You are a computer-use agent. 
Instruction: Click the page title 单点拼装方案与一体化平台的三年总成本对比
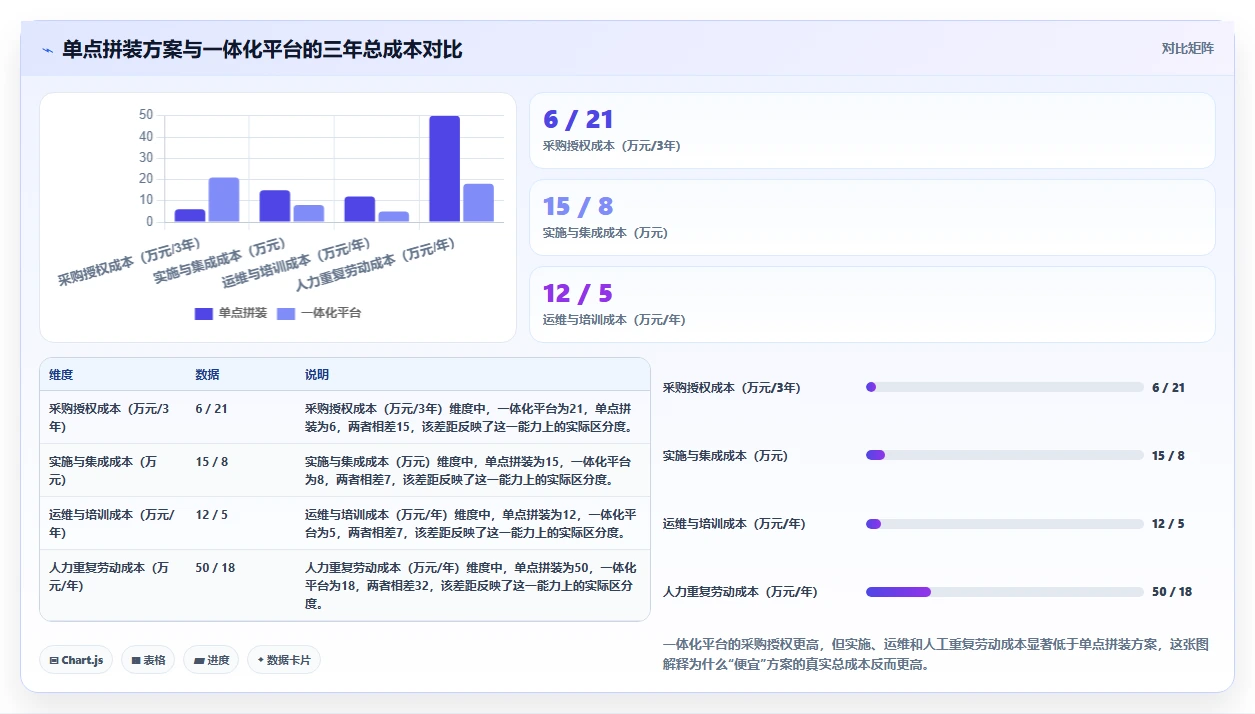262,49
